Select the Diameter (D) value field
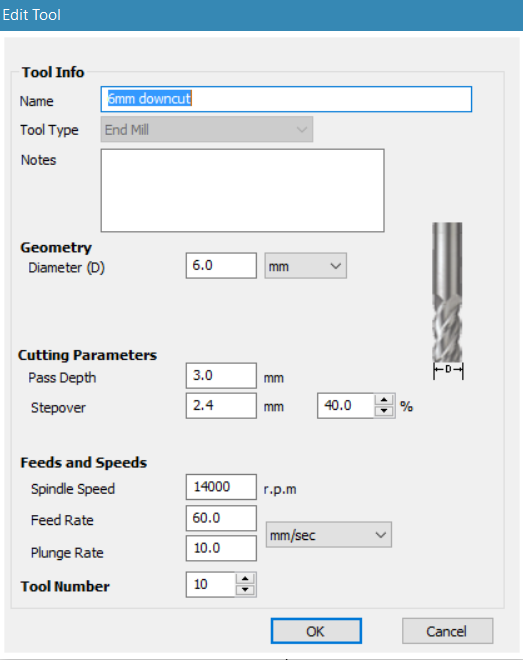The image size is (523, 660). [x=221, y=266]
